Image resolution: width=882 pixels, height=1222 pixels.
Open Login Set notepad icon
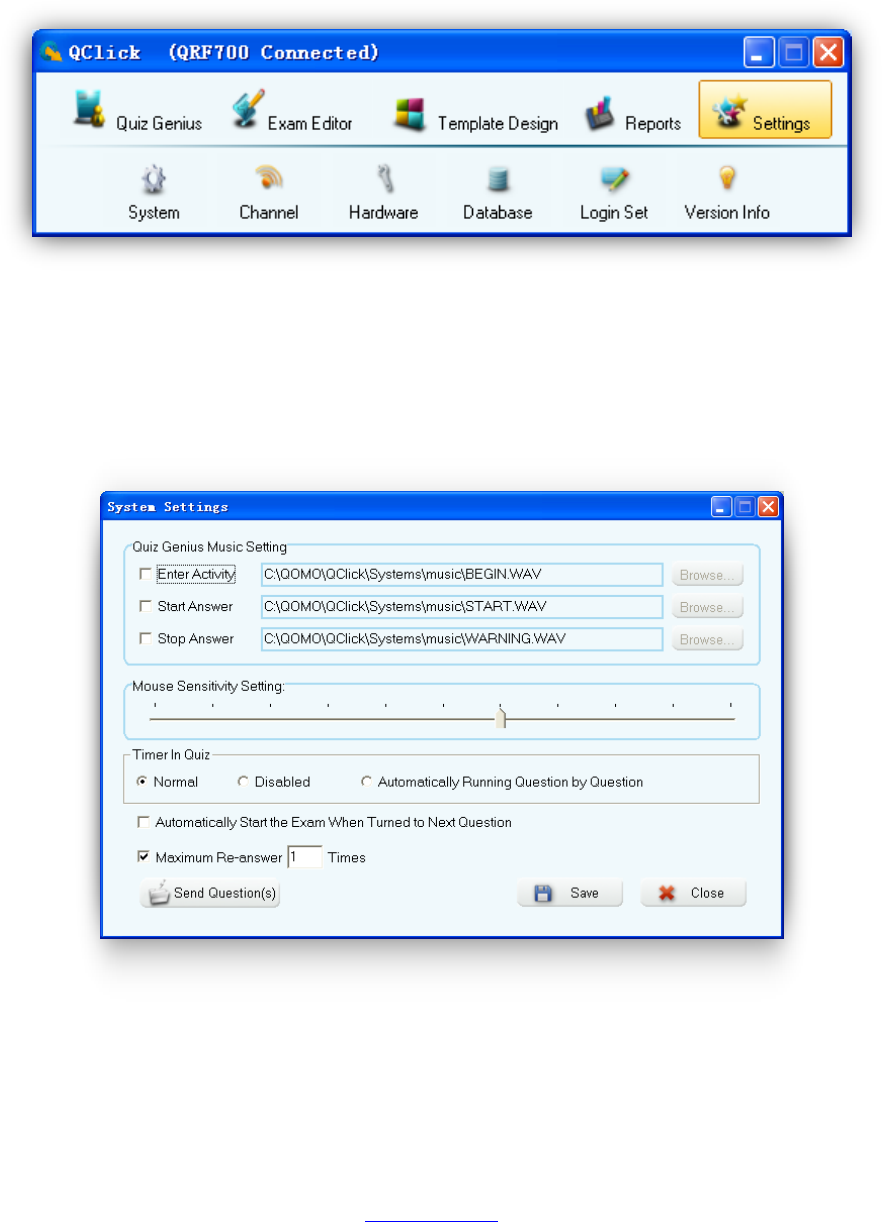pyautogui.click(x=614, y=179)
